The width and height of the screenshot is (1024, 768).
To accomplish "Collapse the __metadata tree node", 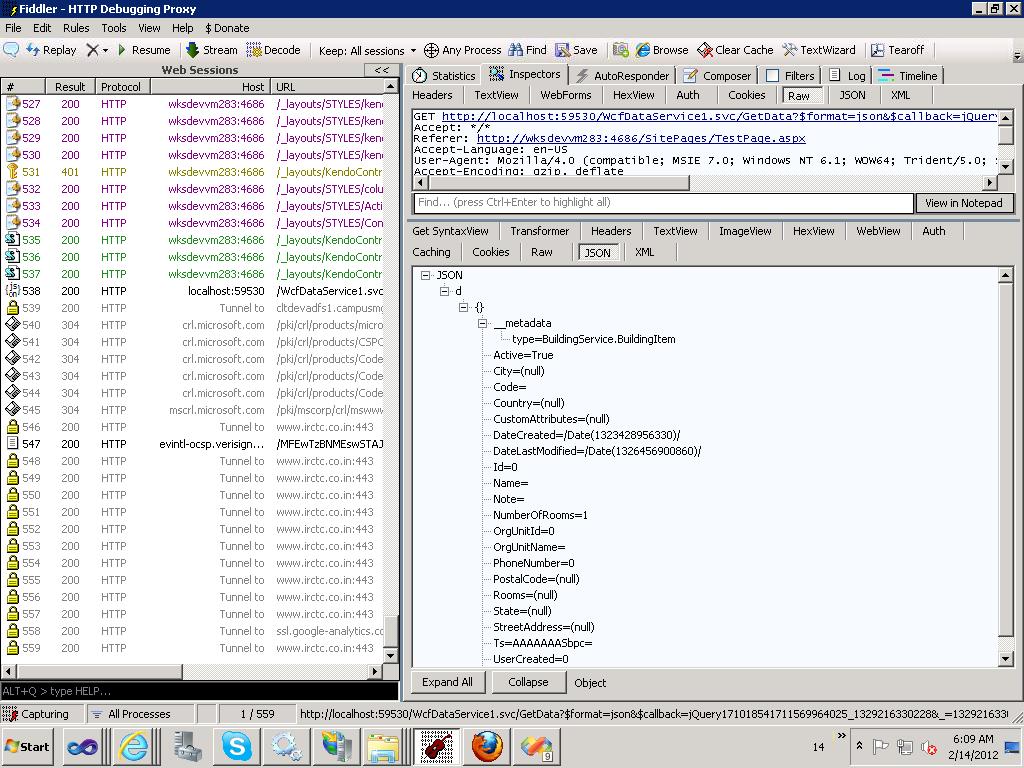I will (x=483, y=323).
